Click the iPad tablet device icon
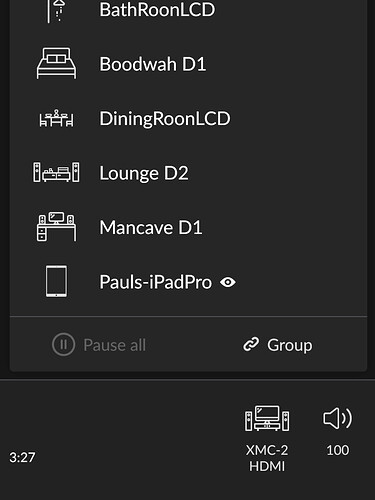Image resolution: width=375 pixels, height=500 pixels. pyautogui.click(x=56, y=281)
